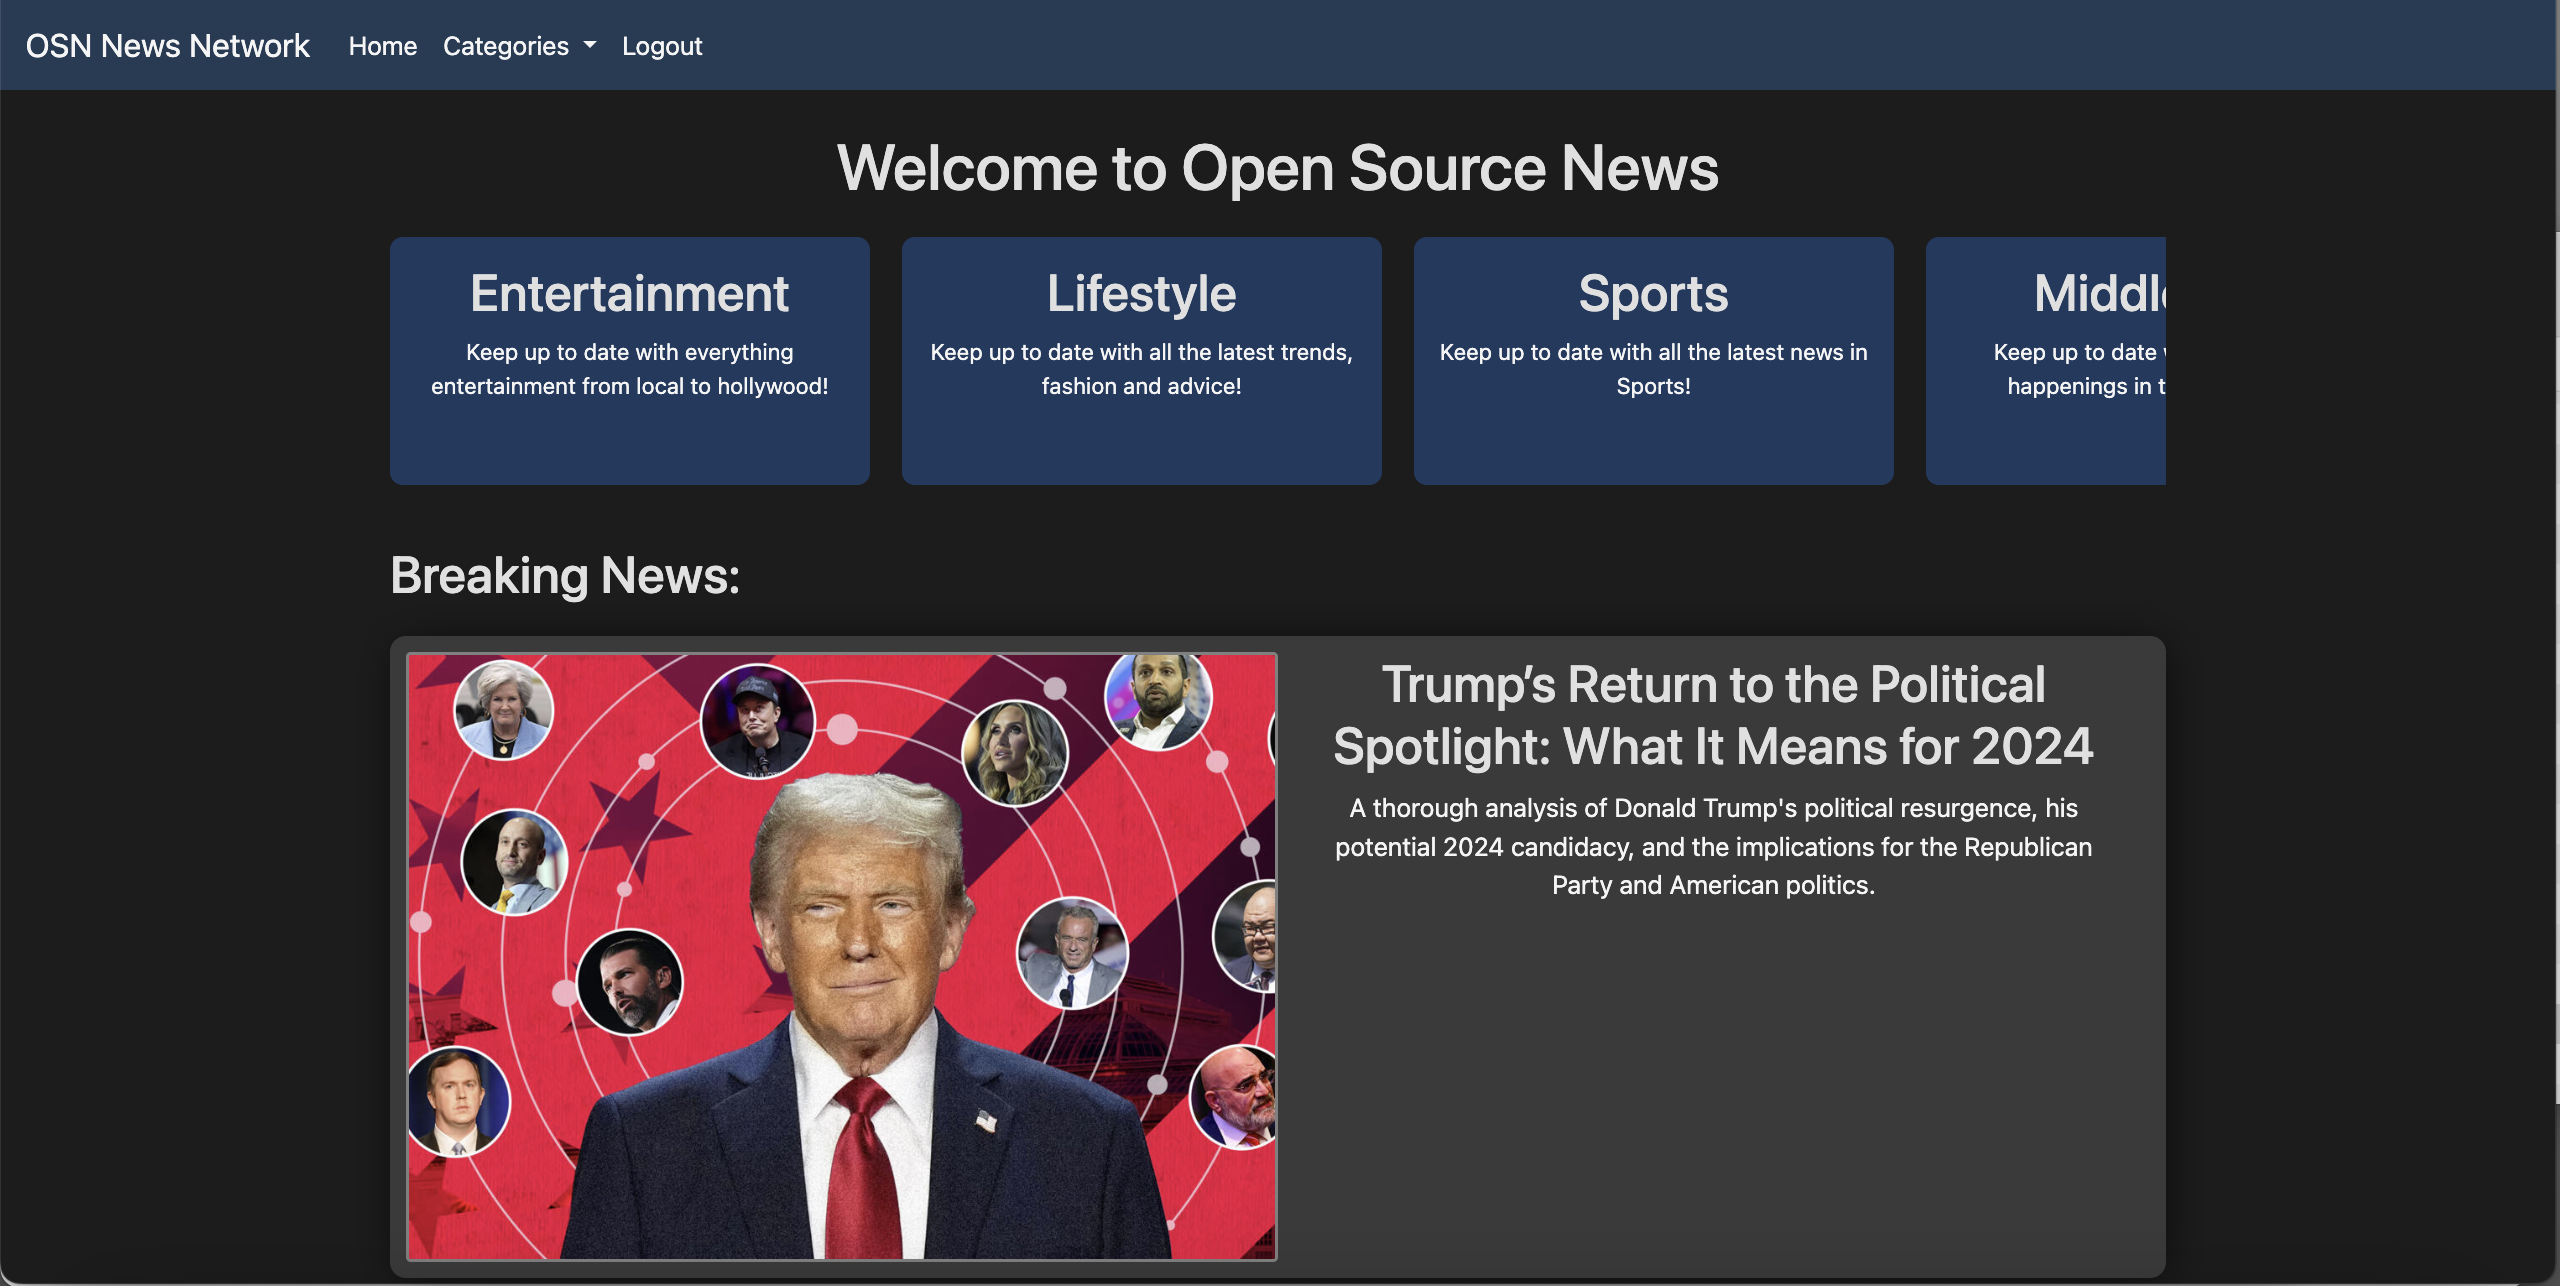The height and width of the screenshot is (1286, 2560).
Task: Click the 'latest news in Sports' description
Action: [x=1653, y=369]
